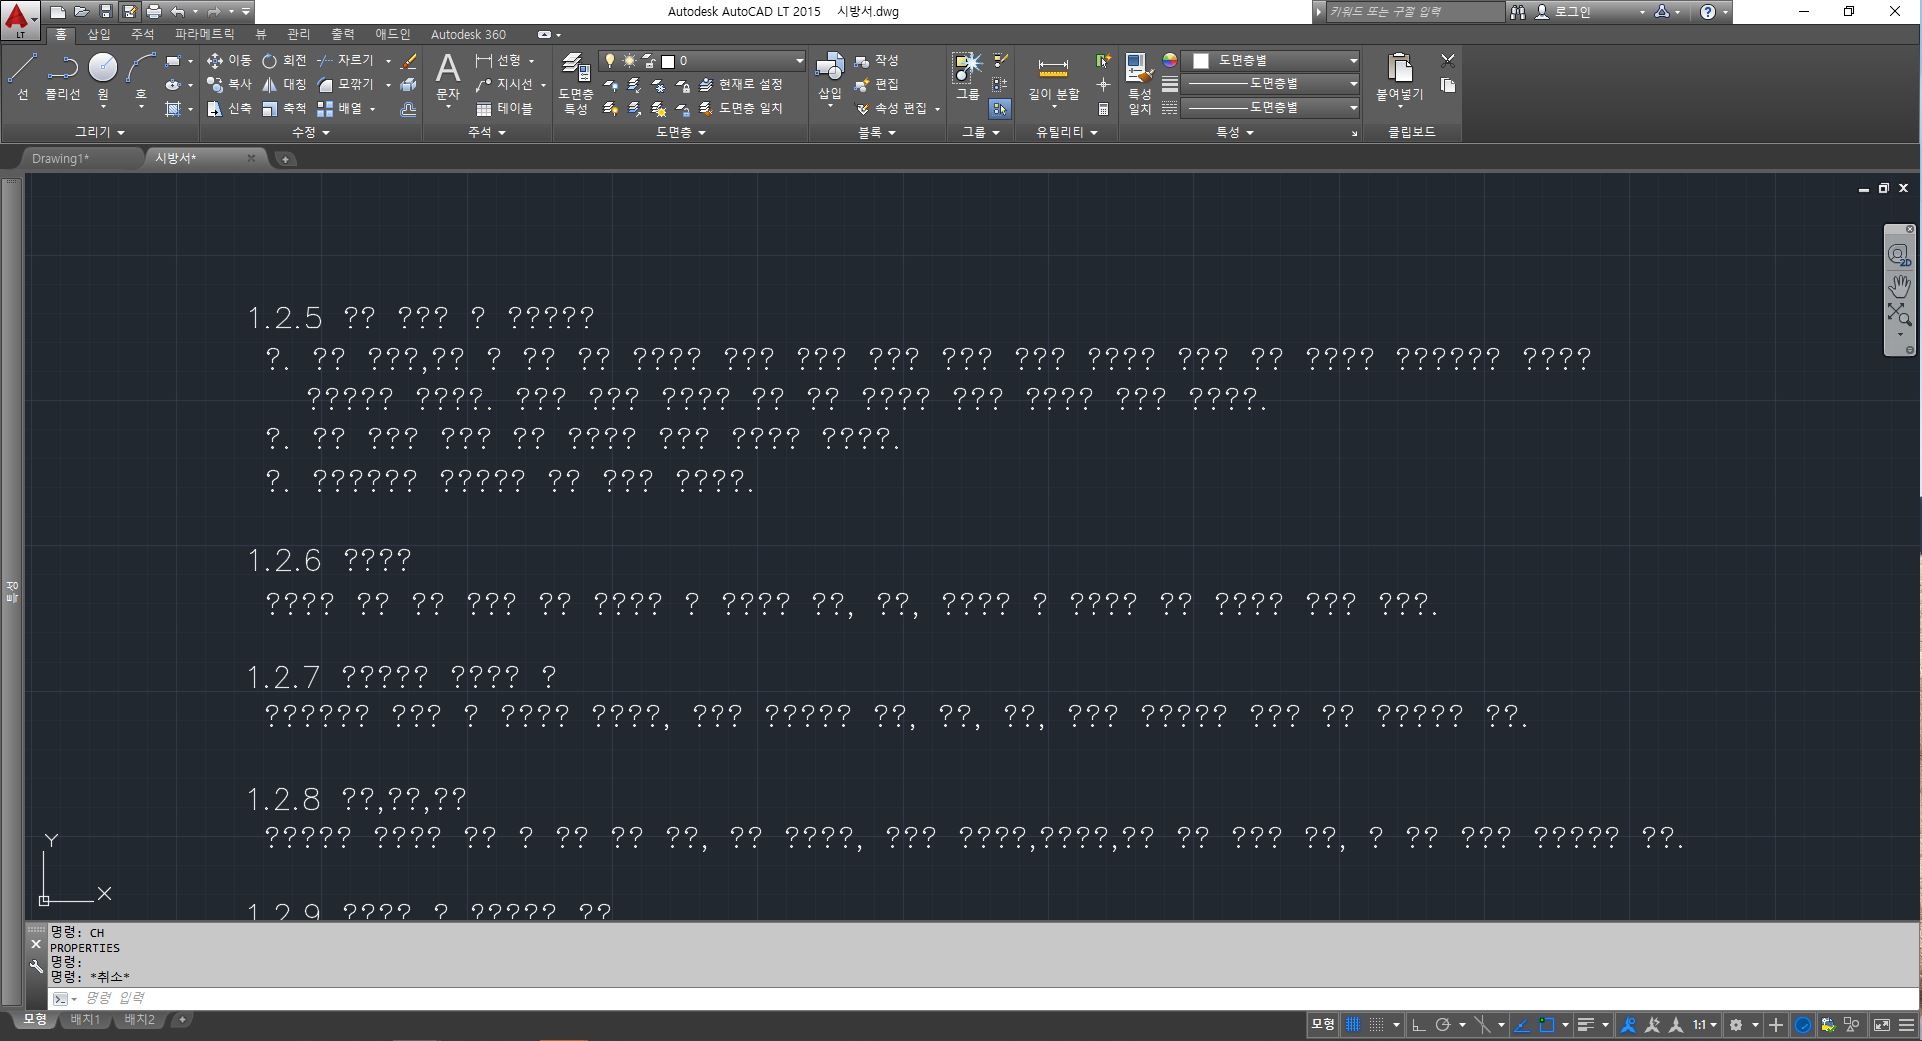Click the 자르기 (Trim) tool
This screenshot has width=1922, height=1041.
[x=345, y=61]
